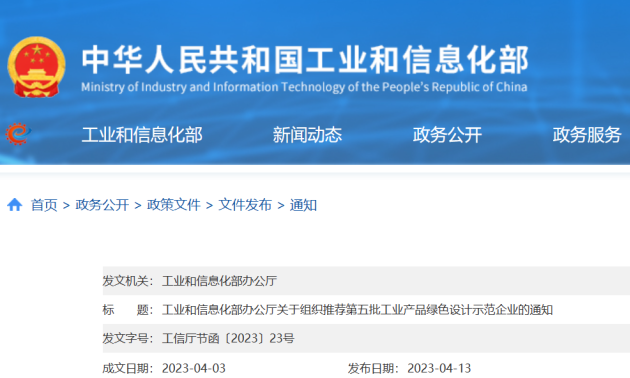This screenshot has height=378, width=630.
Task: Click the 发布日期 field label
Action: [x=373, y=368]
